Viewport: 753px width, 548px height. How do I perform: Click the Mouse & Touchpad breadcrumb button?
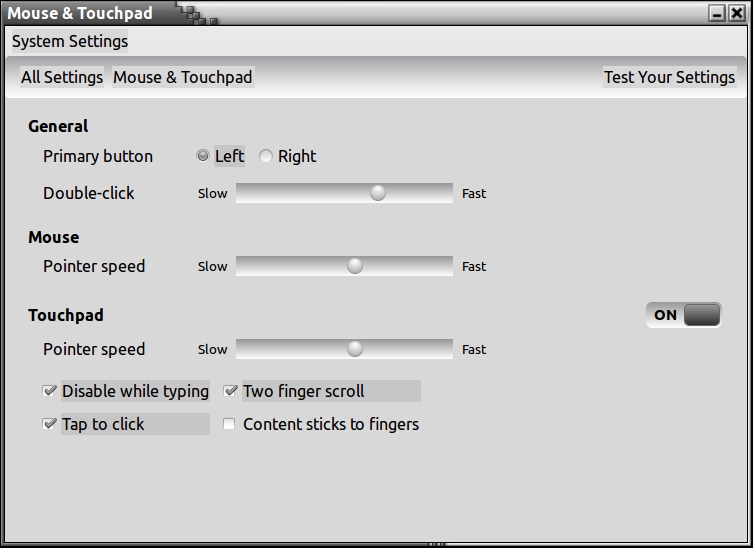tap(183, 77)
